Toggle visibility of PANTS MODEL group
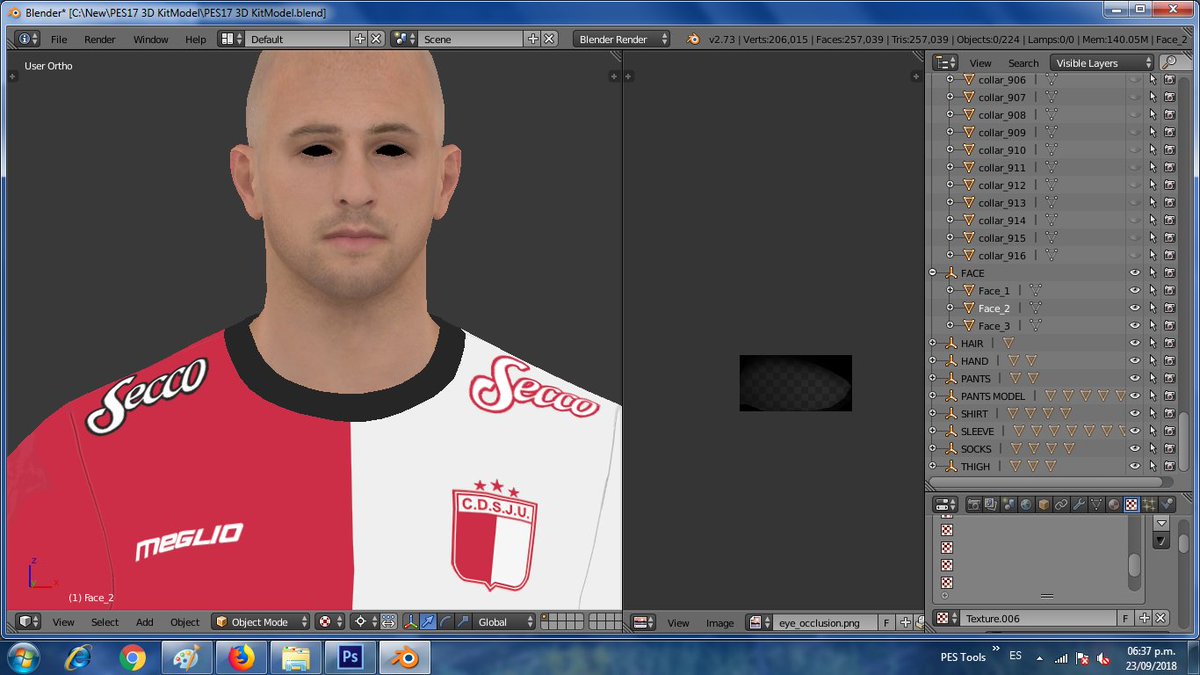The width and height of the screenshot is (1200, 675). coord(1135,396)
